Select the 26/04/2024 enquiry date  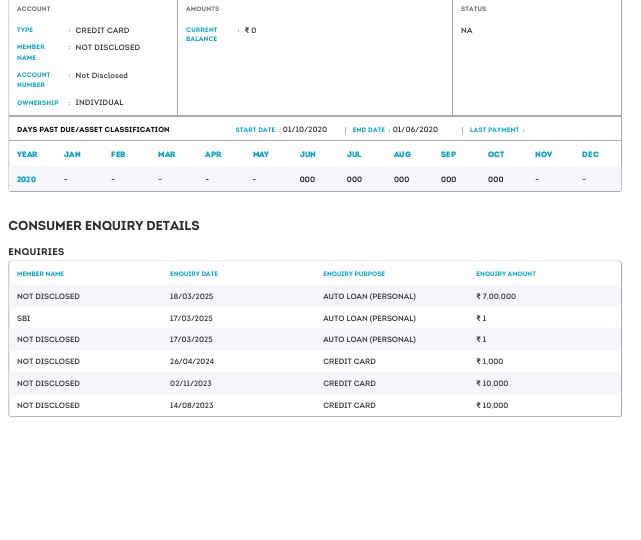coord(192,362)
